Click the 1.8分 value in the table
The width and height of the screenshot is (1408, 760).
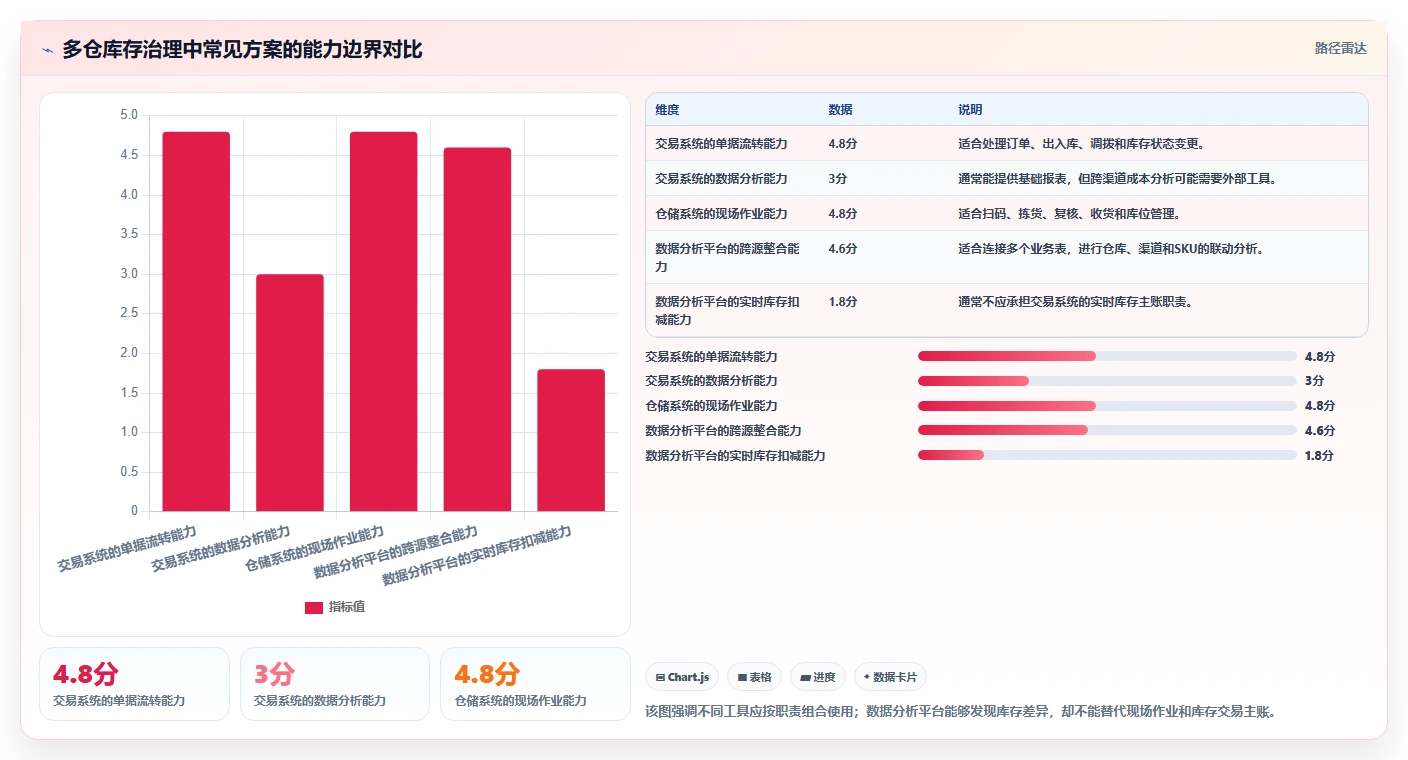click(843, 302)
